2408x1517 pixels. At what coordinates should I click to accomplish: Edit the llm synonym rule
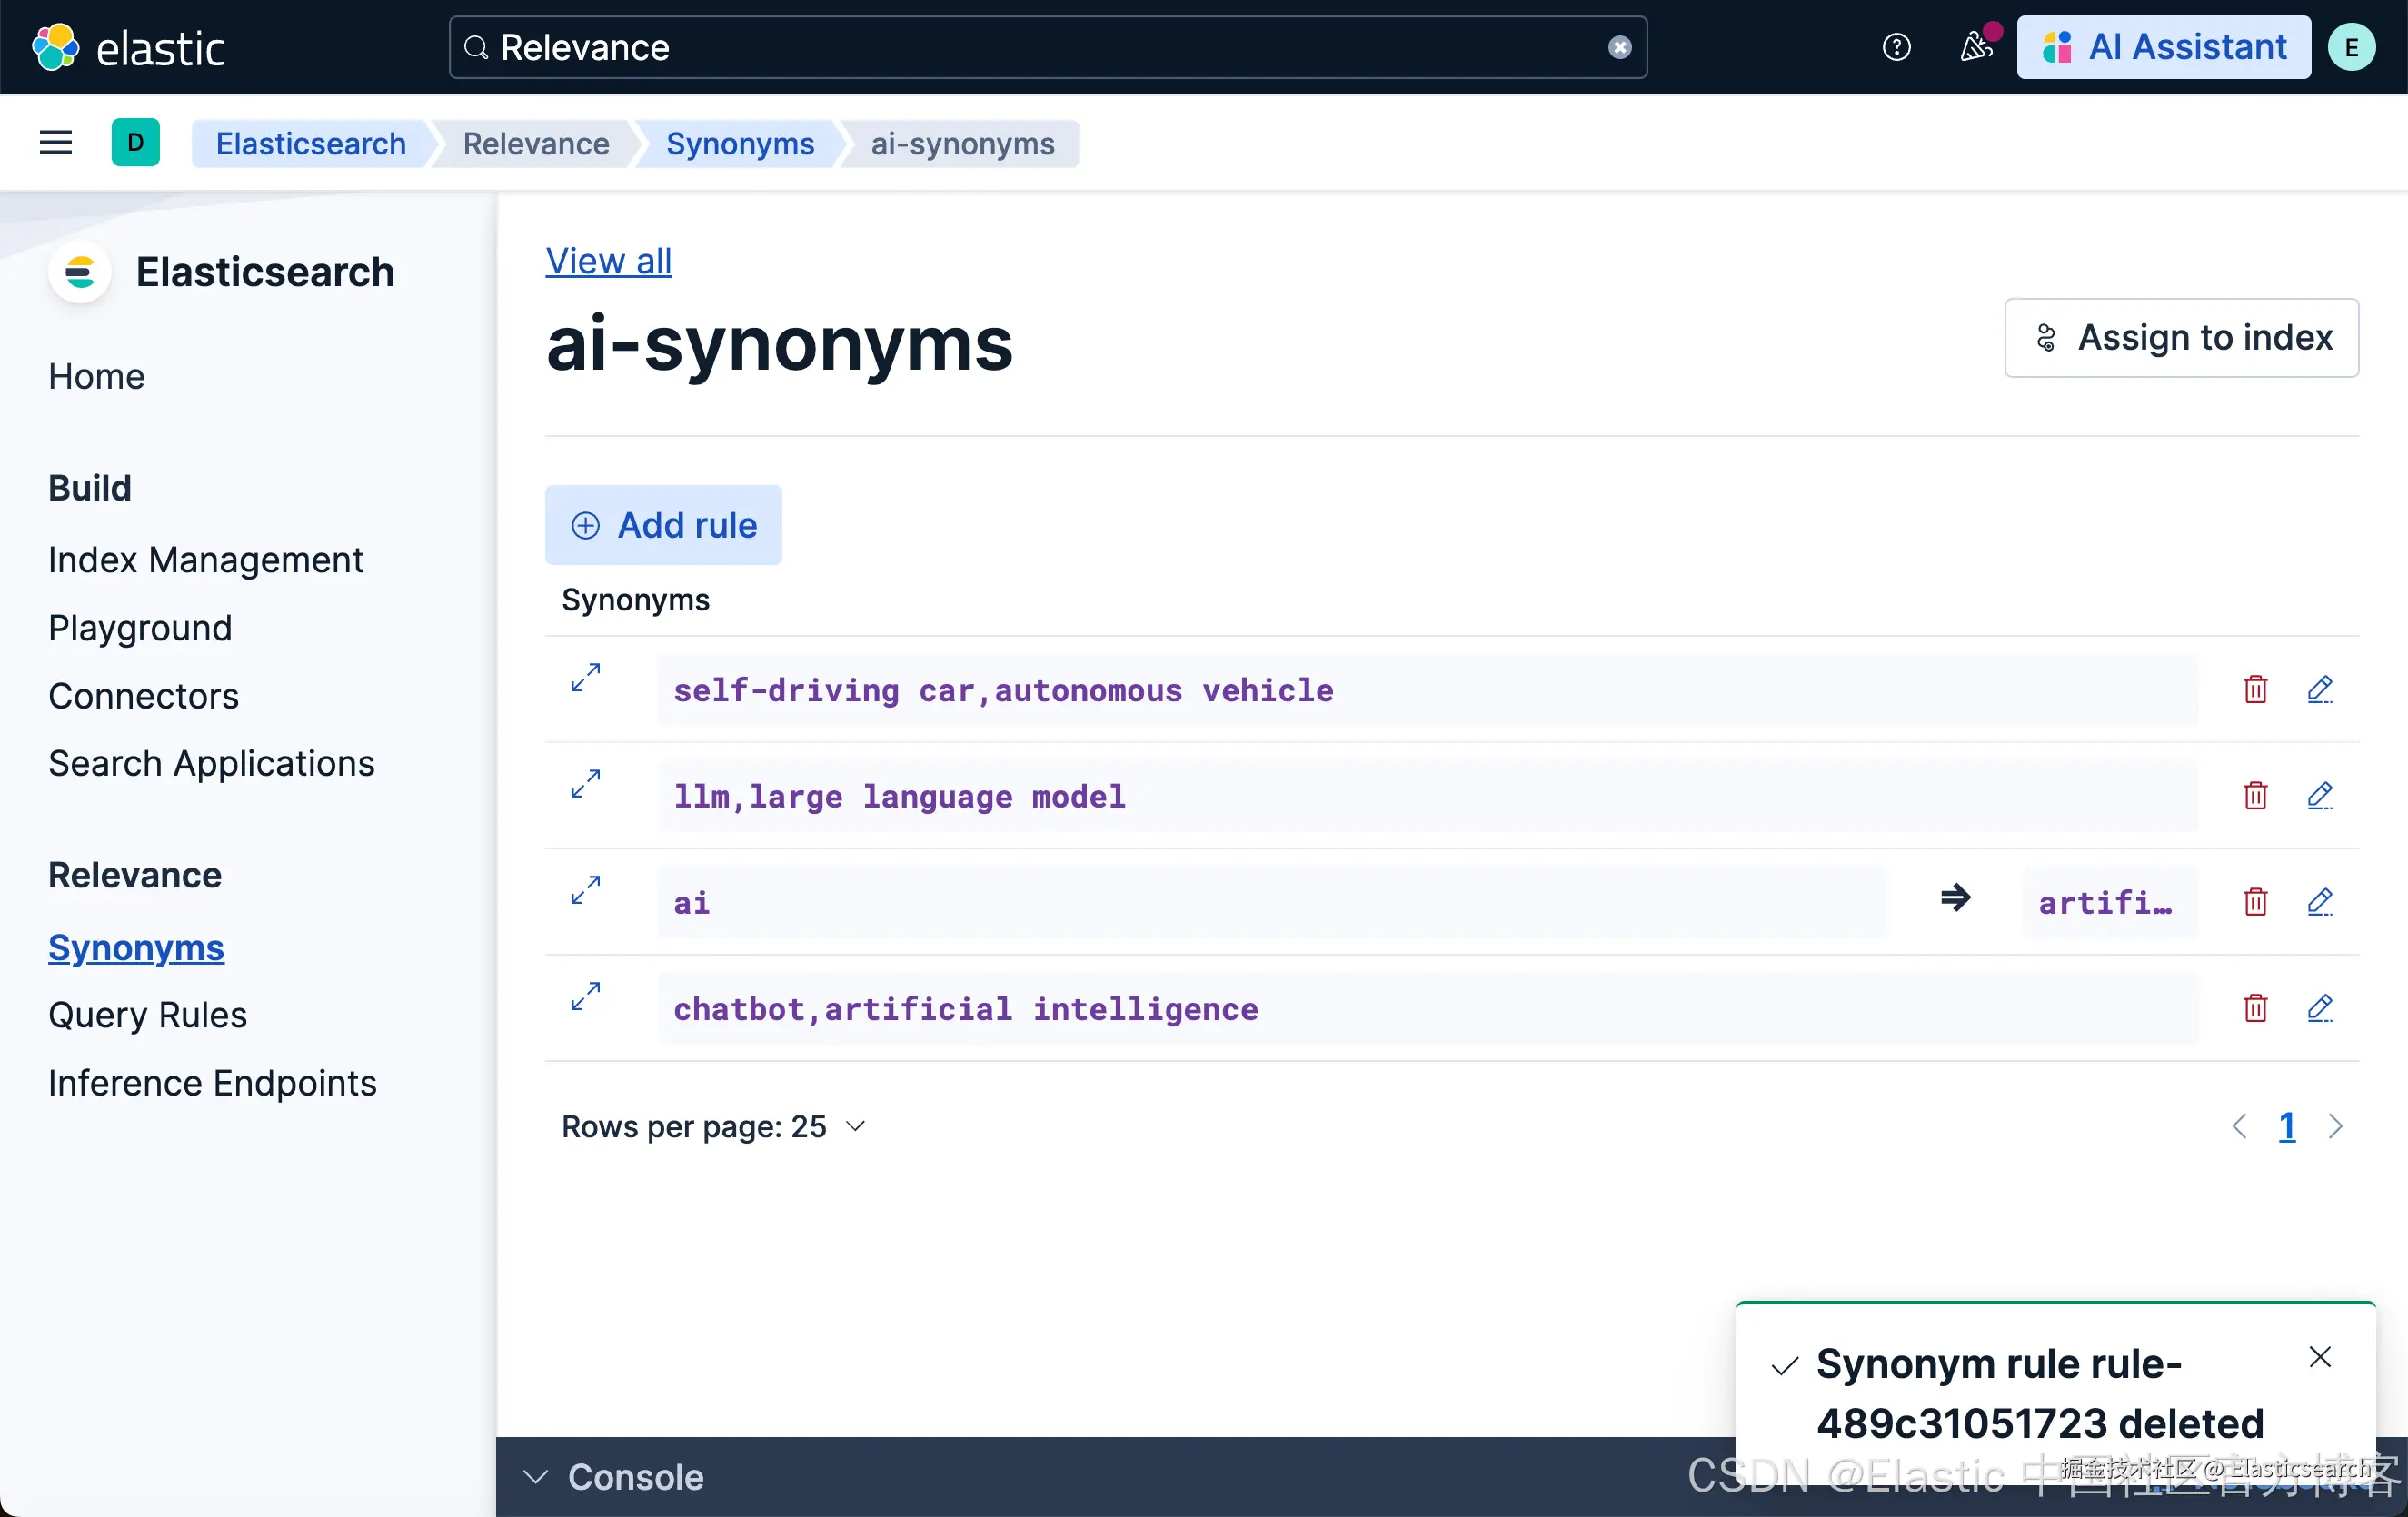point(2319,796)
